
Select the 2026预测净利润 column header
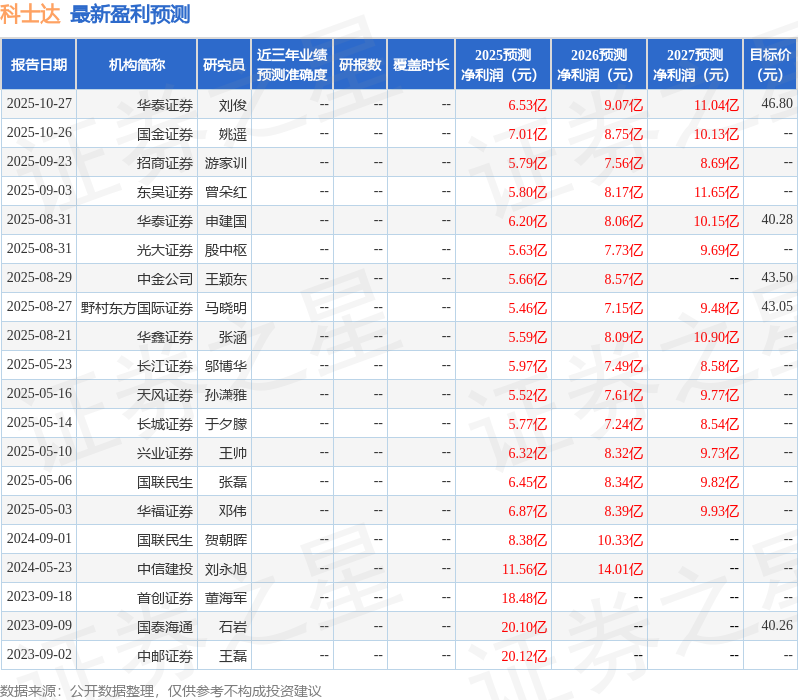pyautogui.click(x=599, y=65)
